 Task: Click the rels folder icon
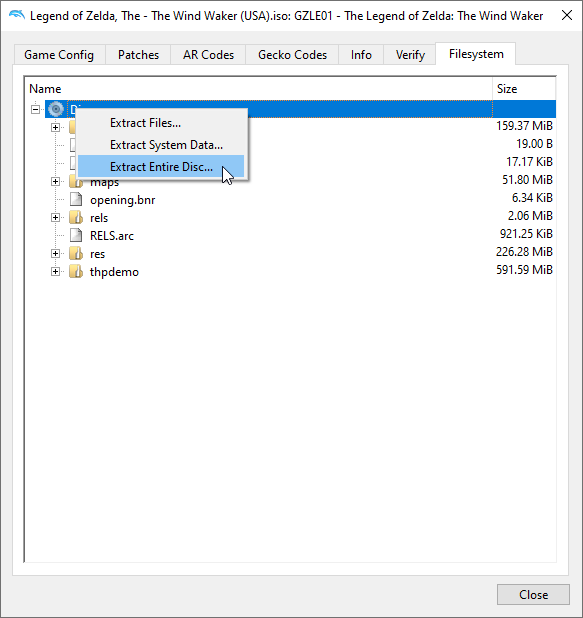76,218
